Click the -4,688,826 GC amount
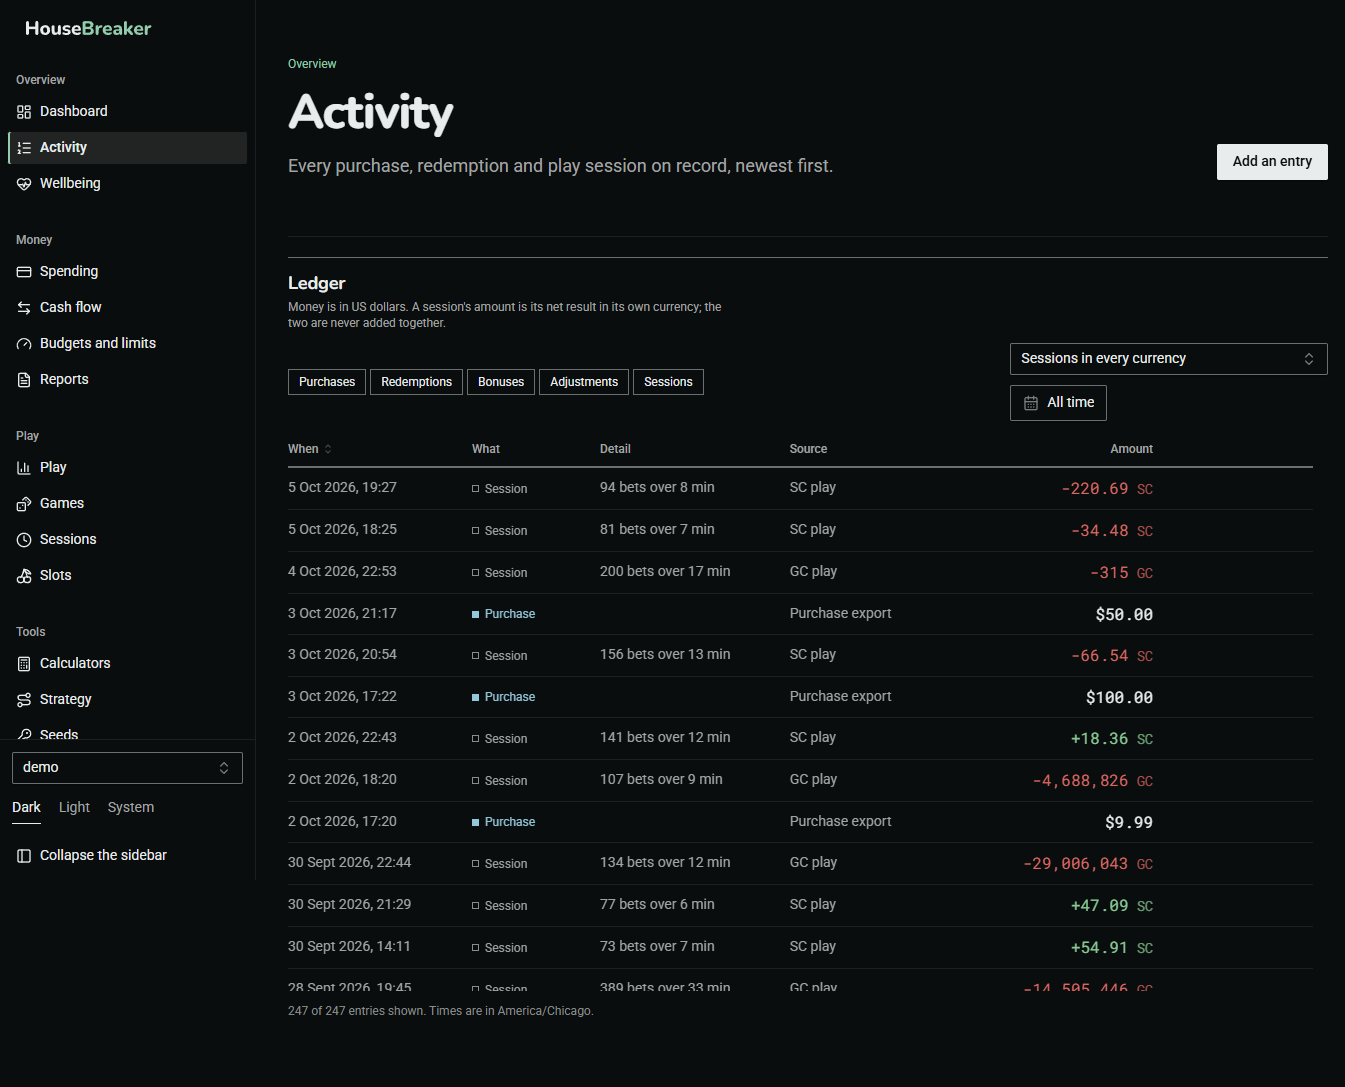1345x1087 pixels. tap(1092, 781)
